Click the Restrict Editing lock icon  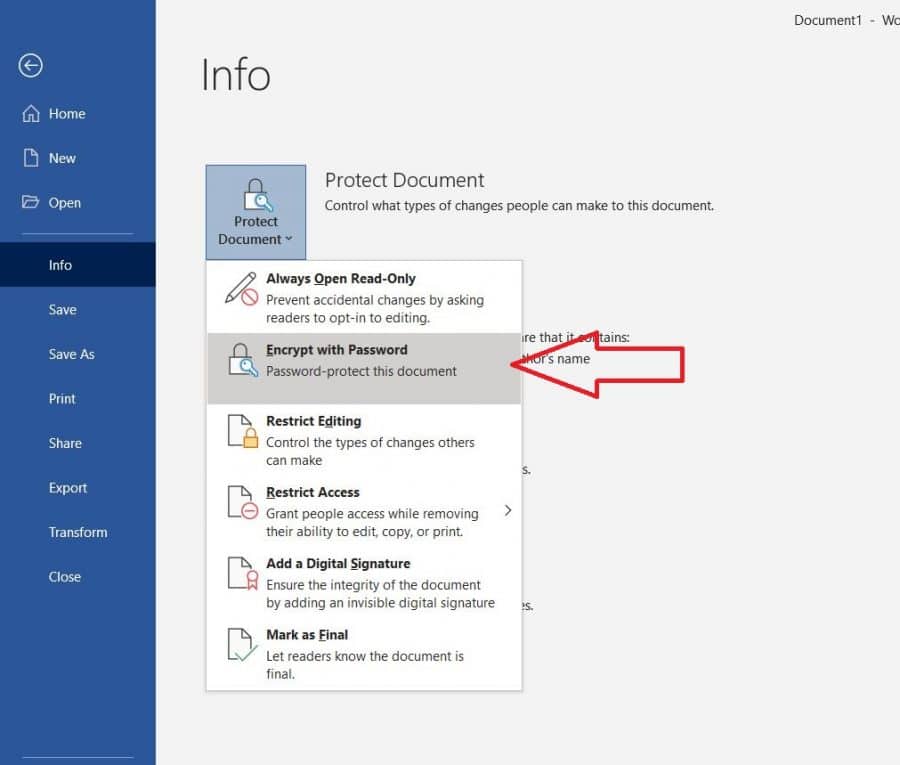point(243,432)
